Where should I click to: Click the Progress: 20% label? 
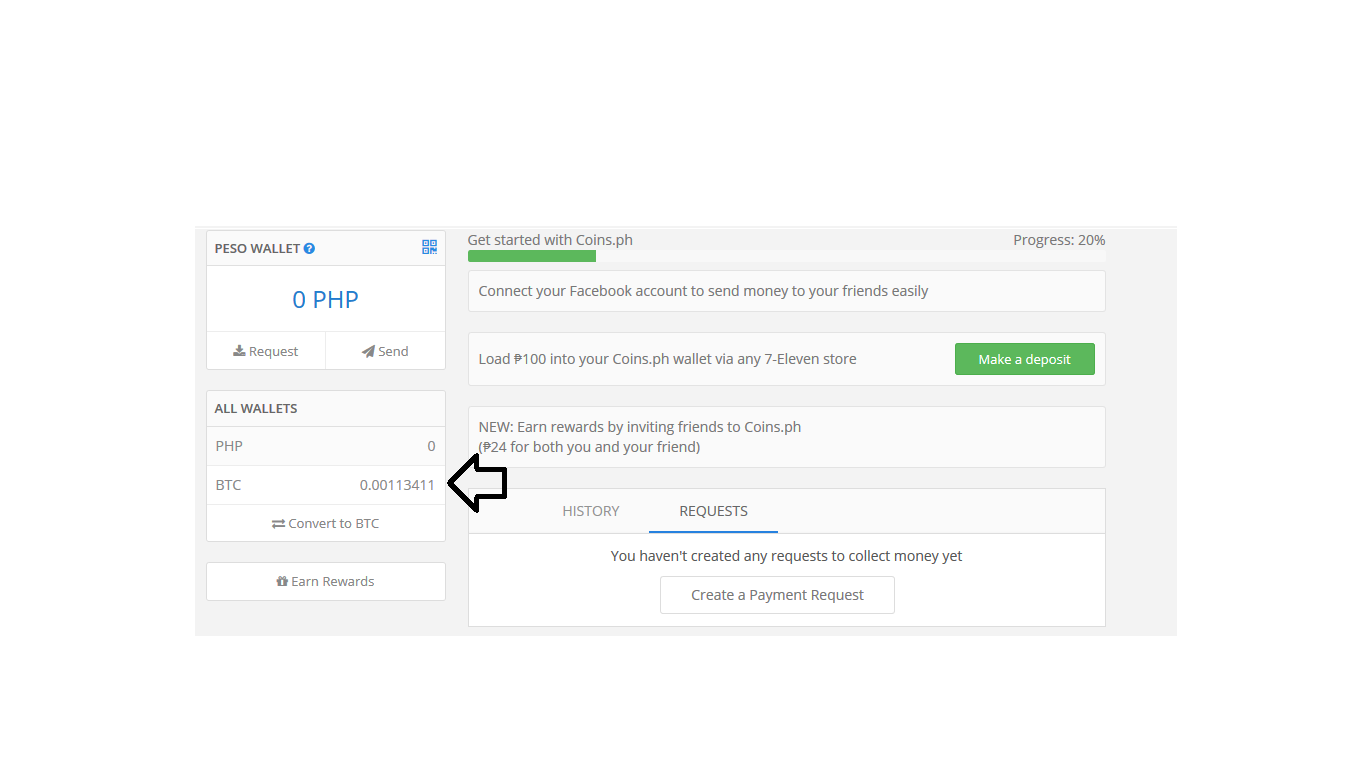[1059, 240]
